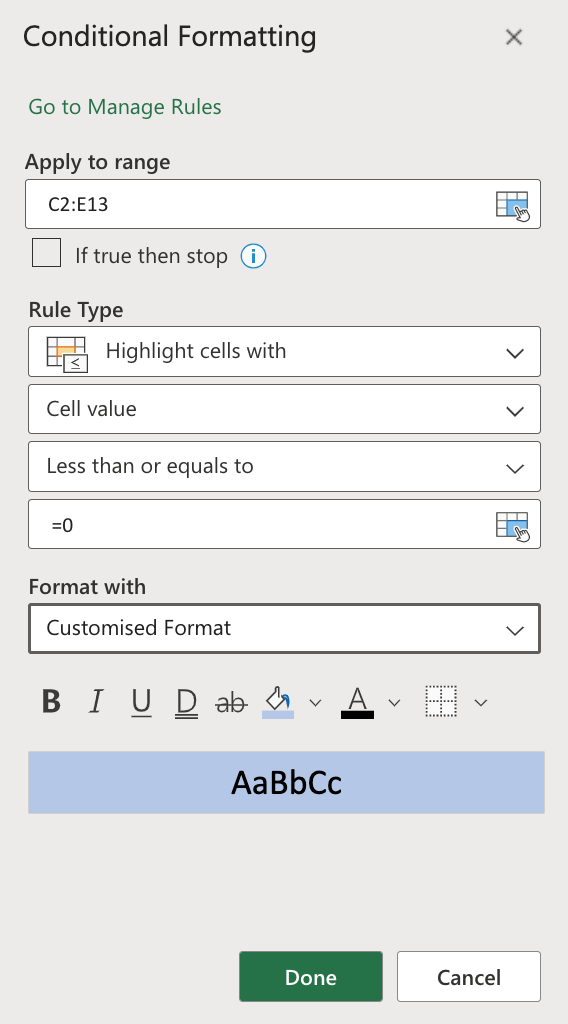Apply Double underline formatting icon

click(x=186, y=703)
